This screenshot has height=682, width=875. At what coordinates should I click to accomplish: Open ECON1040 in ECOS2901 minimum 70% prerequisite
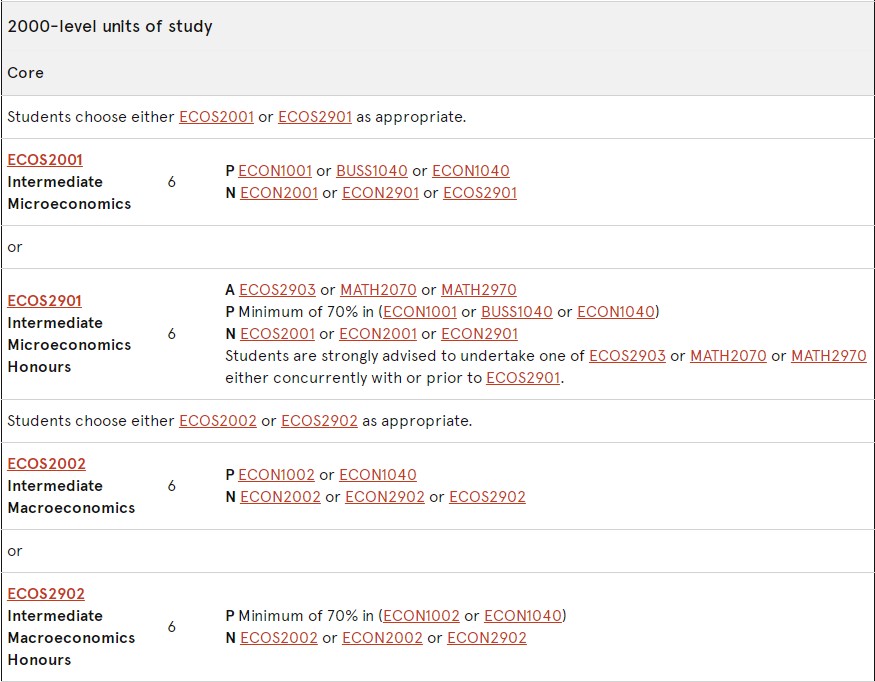[x=616, y=311]
